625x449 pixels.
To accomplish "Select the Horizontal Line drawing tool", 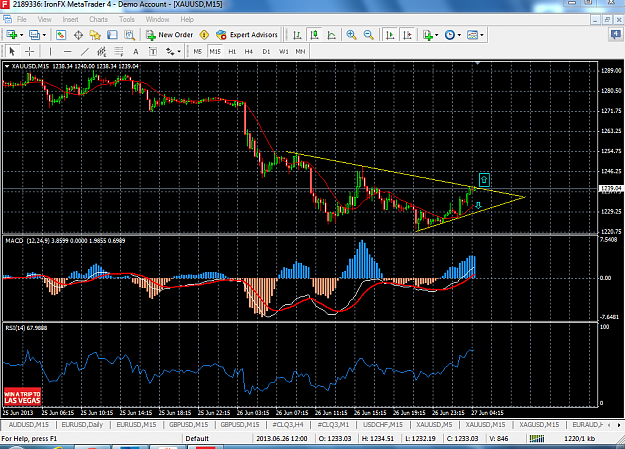I will coord(68,51).
